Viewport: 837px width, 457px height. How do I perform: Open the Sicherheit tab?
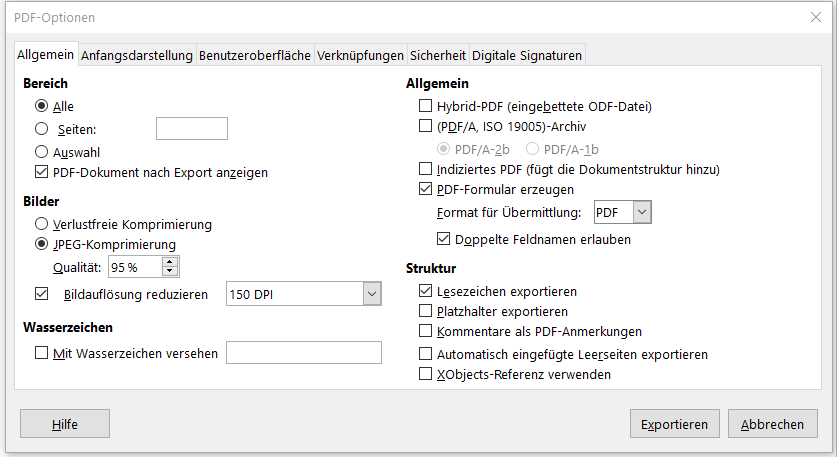point(438,55)
